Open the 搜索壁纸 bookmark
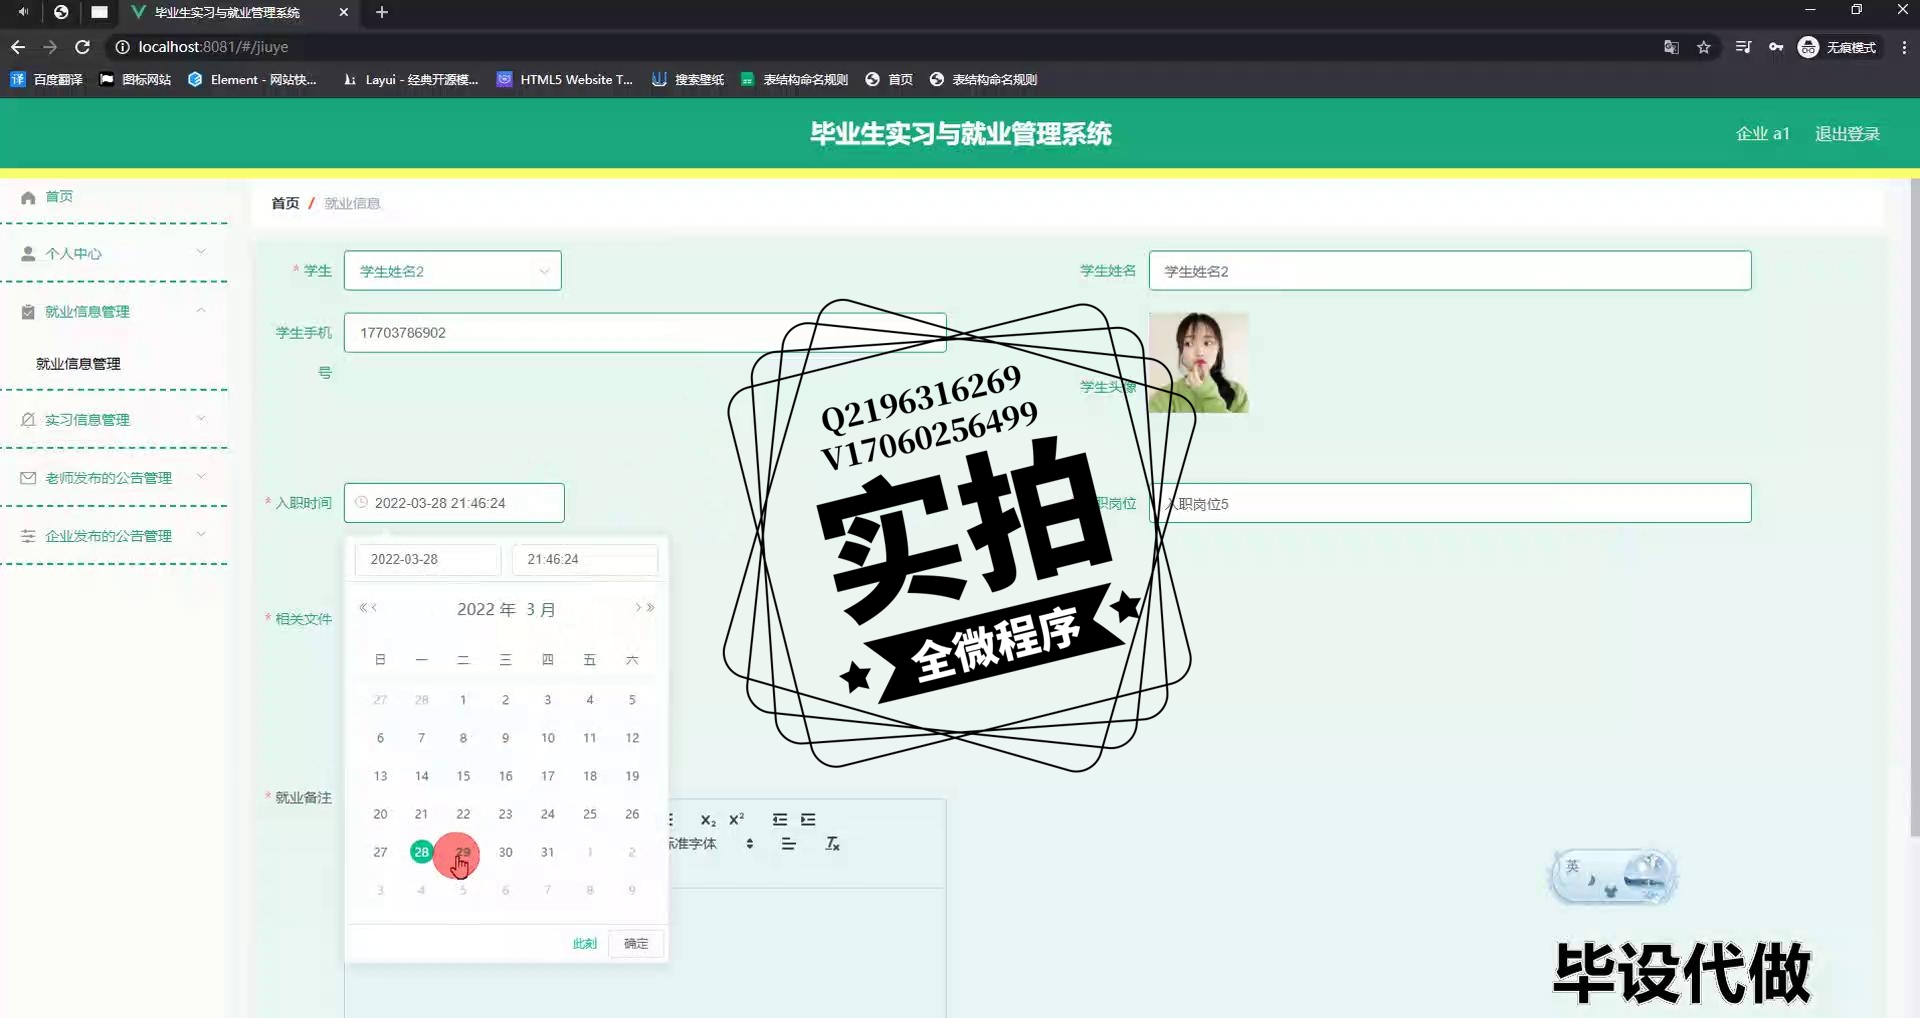Image resolution: width=1920 pixels, height=1018 pixels. [688, 79]
